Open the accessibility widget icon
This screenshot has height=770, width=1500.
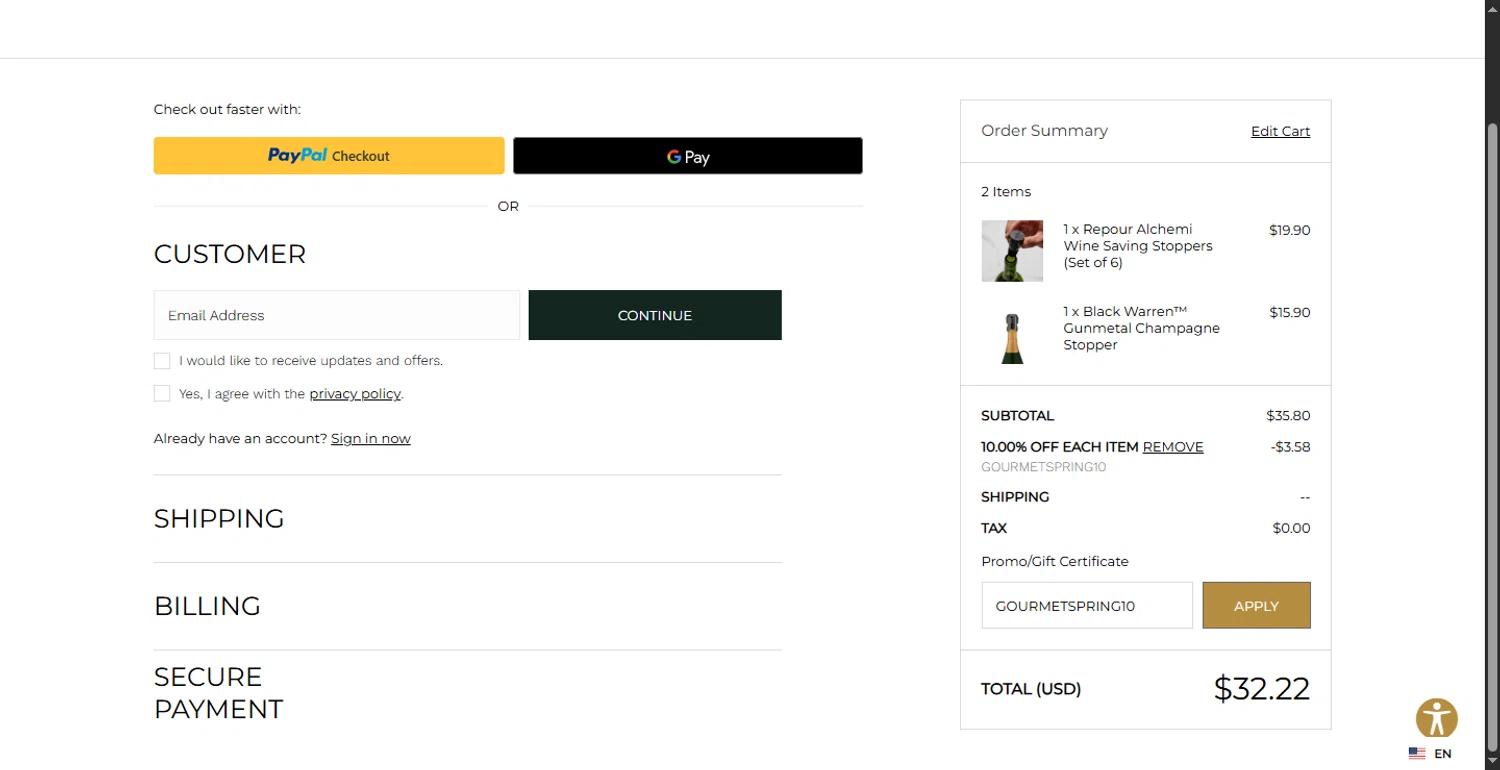click(1436, 719)
